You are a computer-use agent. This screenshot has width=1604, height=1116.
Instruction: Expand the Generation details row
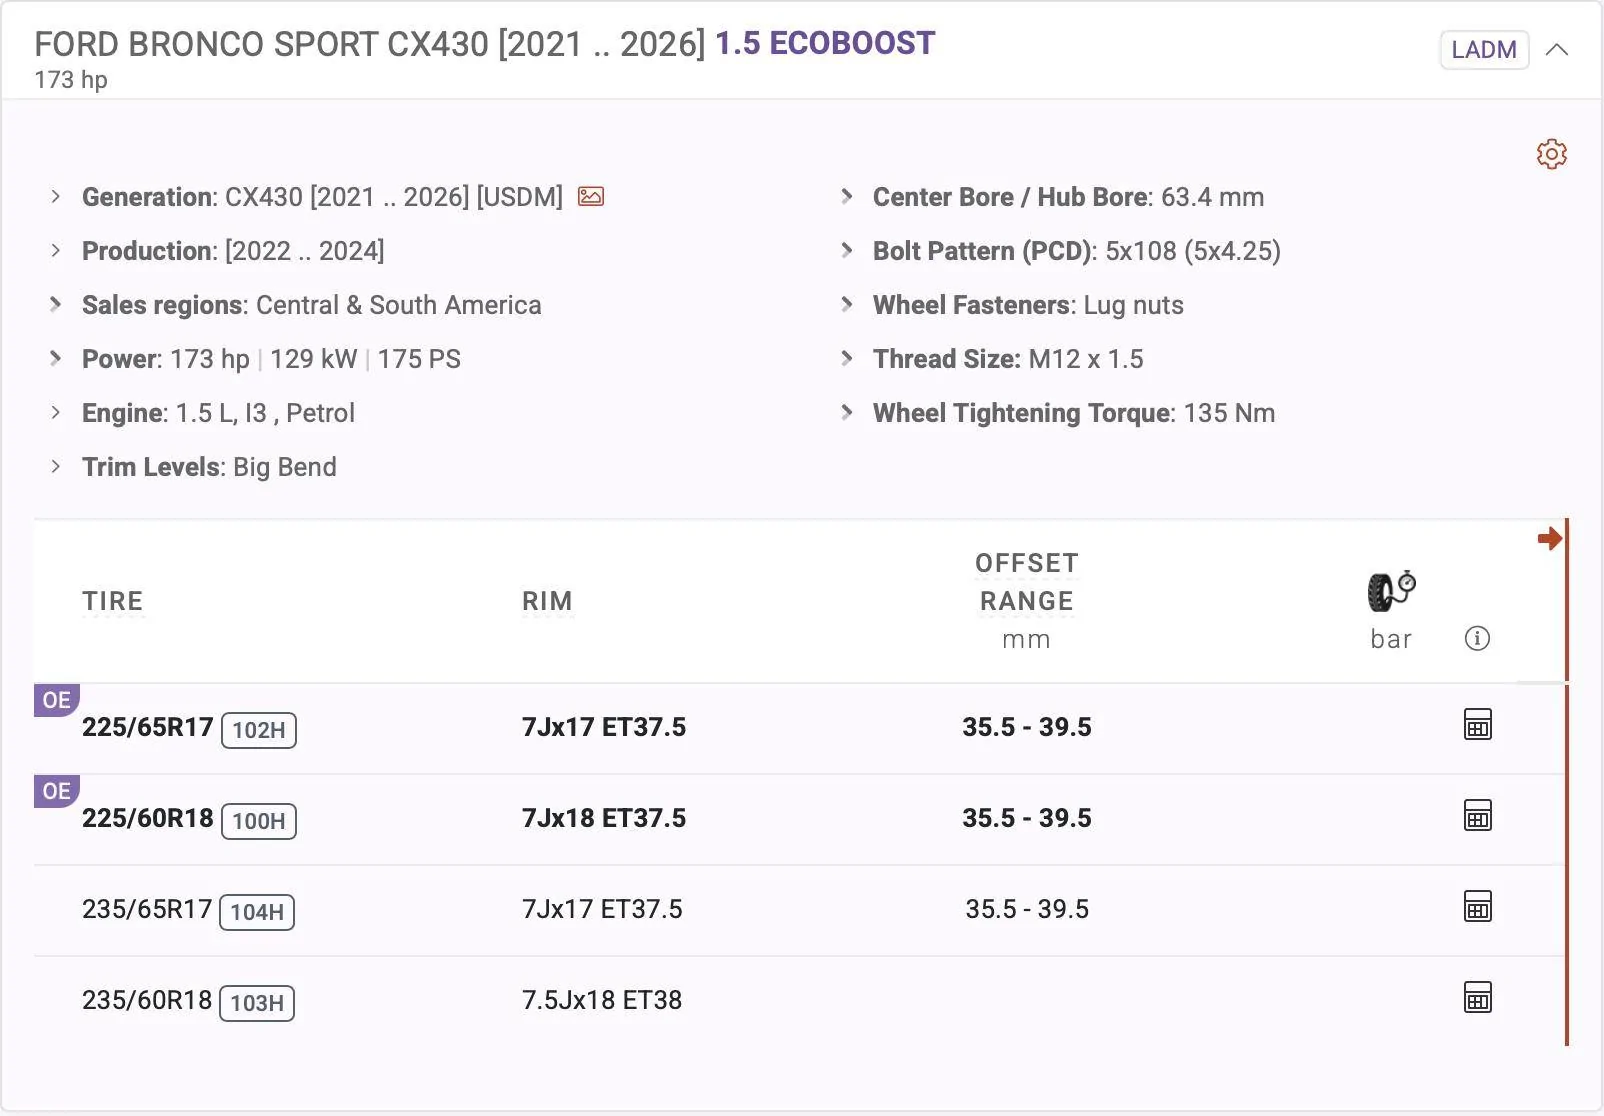(x=55, y=197)
